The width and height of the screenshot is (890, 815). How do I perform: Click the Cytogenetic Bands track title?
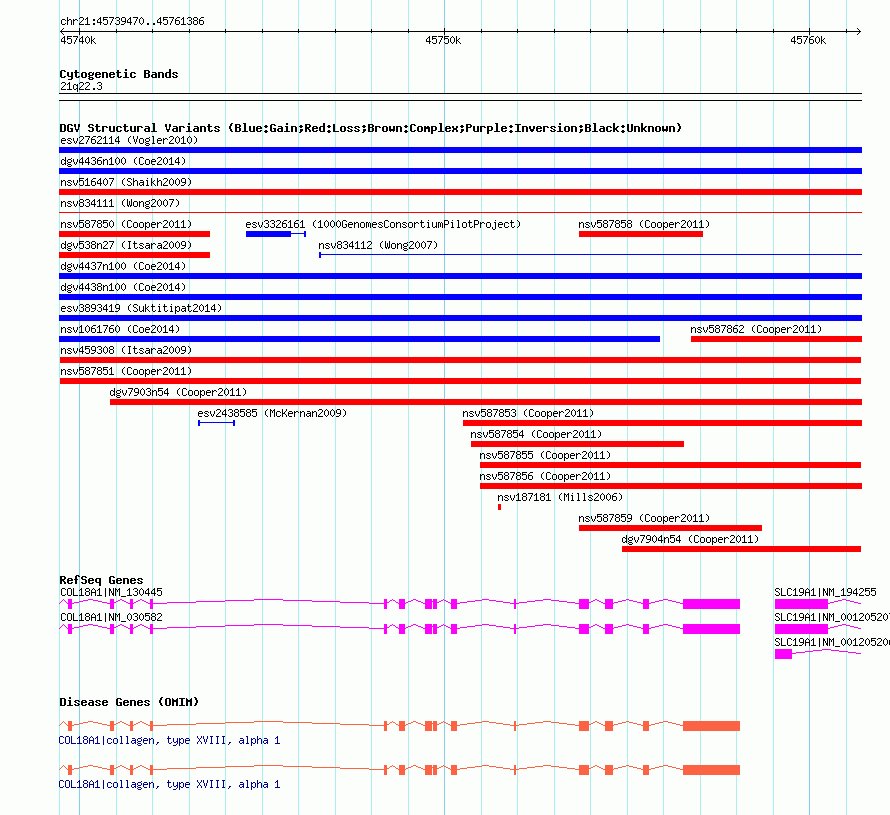(119, 74)
